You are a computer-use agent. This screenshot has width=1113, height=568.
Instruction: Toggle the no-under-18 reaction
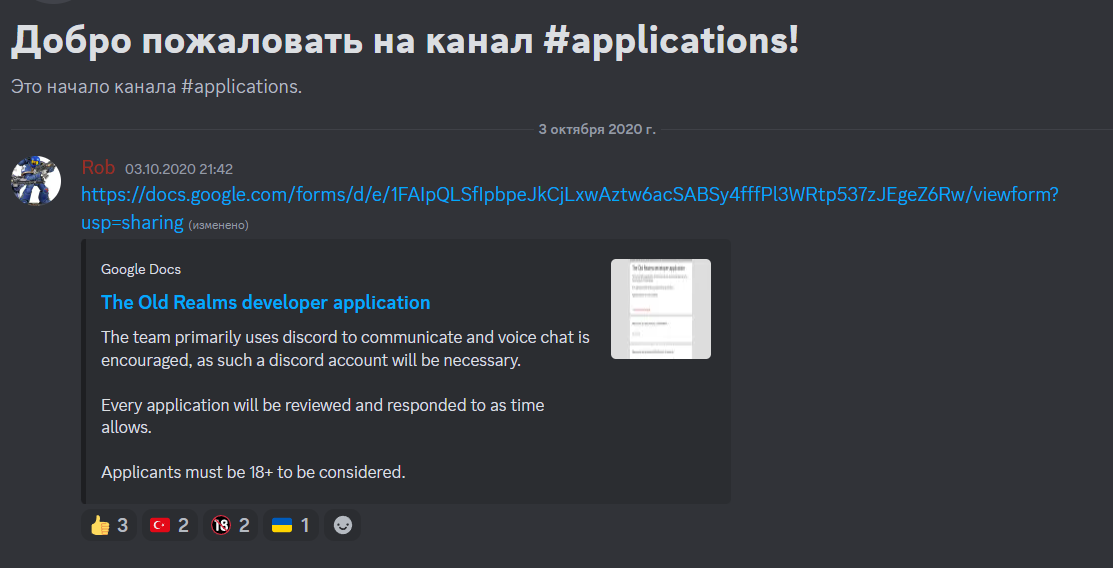[231, 525]
